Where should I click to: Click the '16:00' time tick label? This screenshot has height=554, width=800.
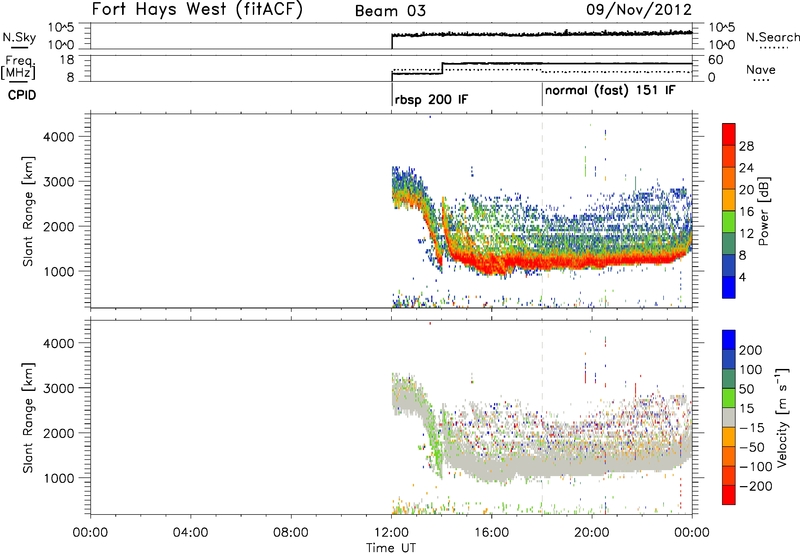point(491,533)
